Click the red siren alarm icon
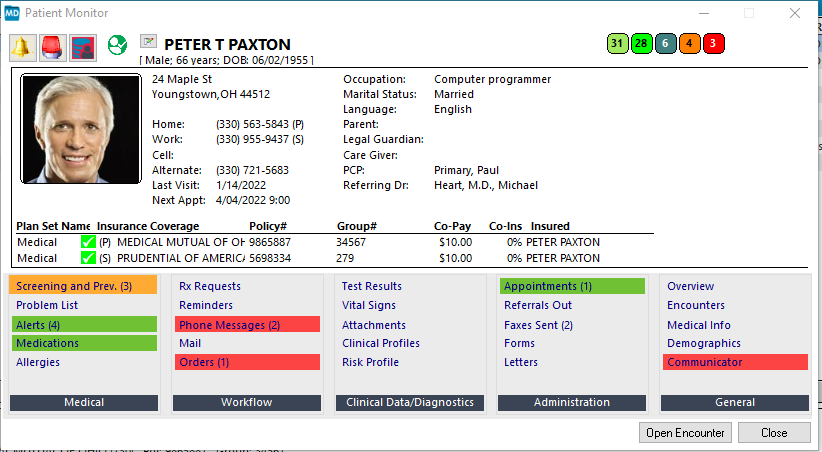Viewport: 822px width, 452px height. pos(52,47)
